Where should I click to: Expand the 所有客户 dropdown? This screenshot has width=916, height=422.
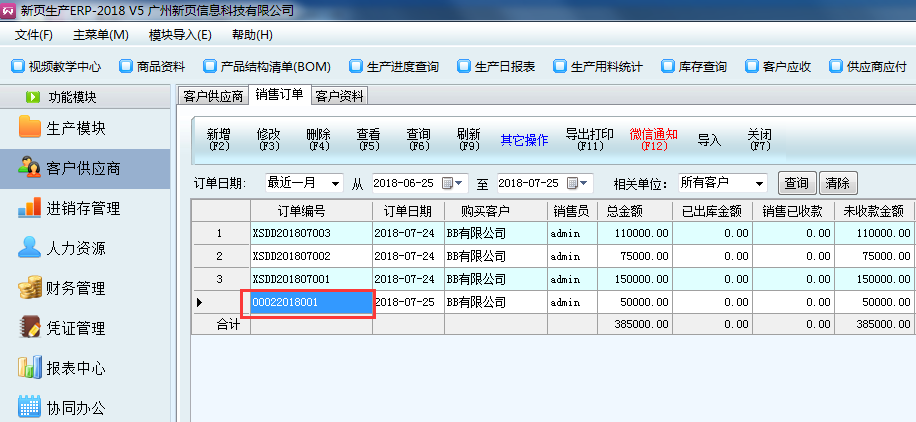(x=759, y=184)
